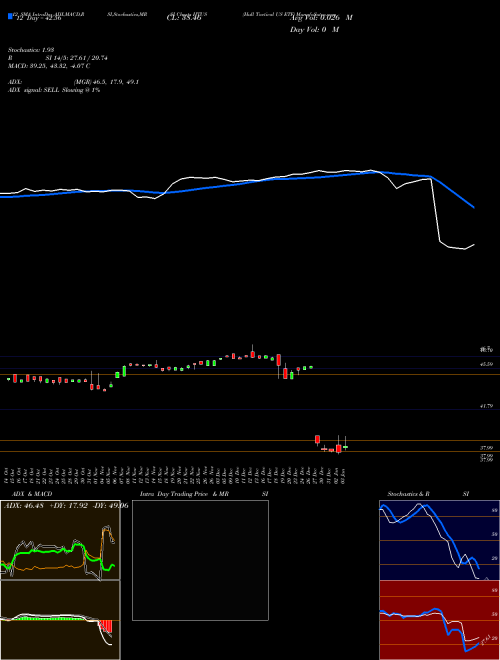Click the 'ADX: 46.48 +DY: 17.92 -DY: 49.06' readout

point(66,506)
